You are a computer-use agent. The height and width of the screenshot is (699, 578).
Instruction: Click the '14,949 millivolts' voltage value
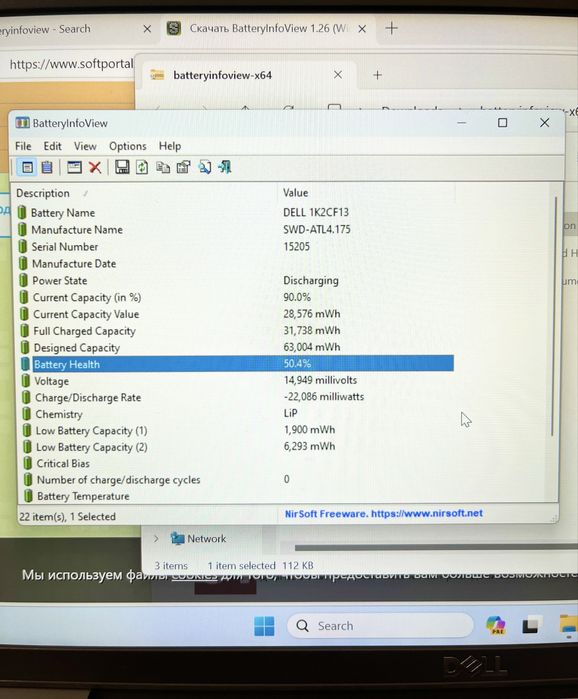(320, 380)
